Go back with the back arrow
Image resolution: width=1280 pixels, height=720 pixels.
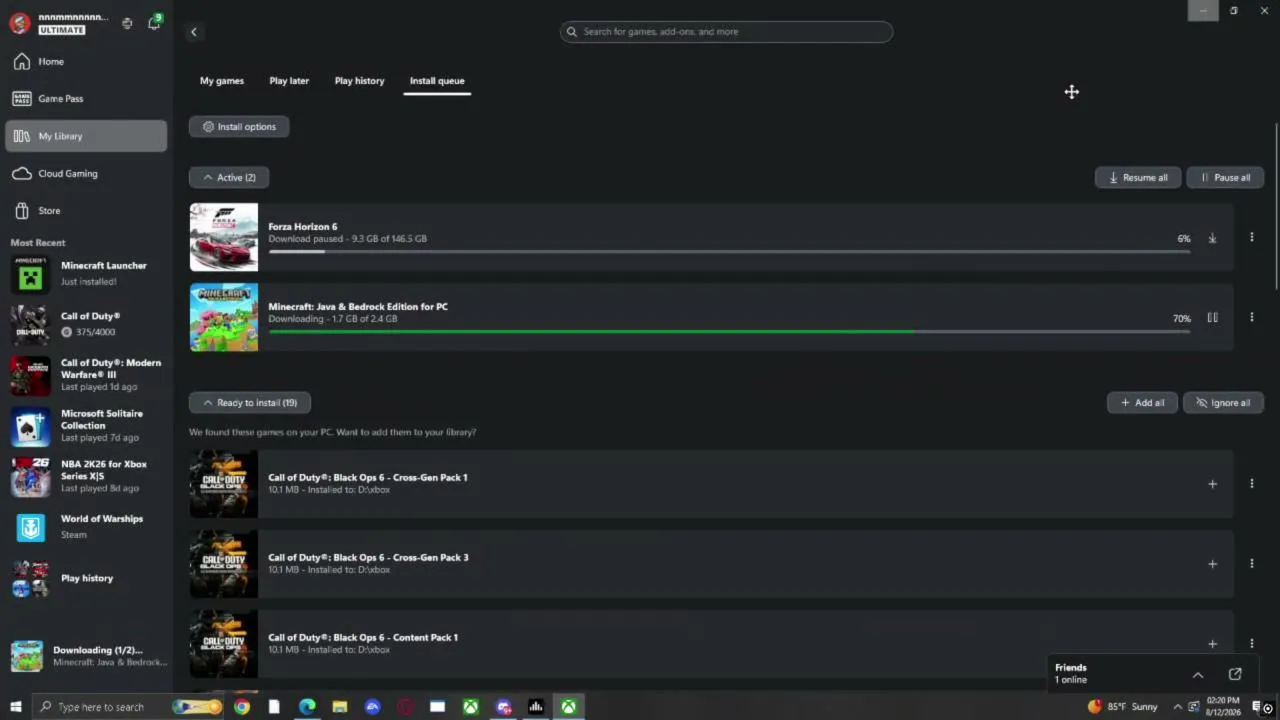pyautogui.click(x=194, y=32)
